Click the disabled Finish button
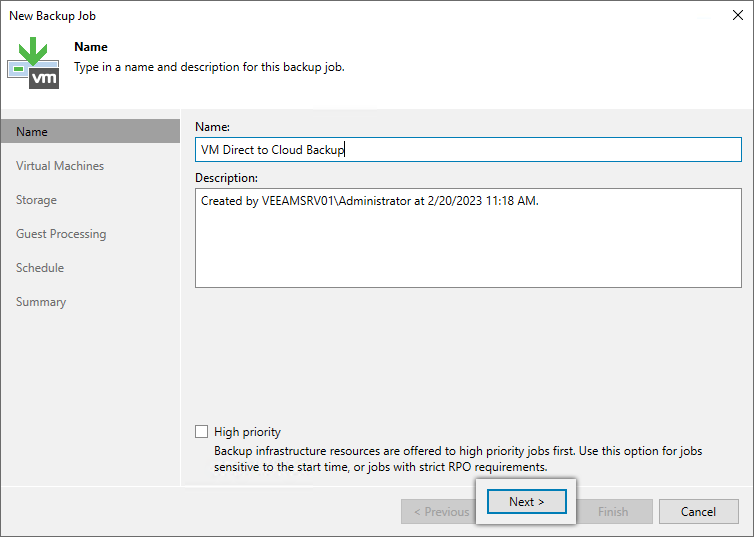Viewport: 754px width, 537px height. [614, 512]
